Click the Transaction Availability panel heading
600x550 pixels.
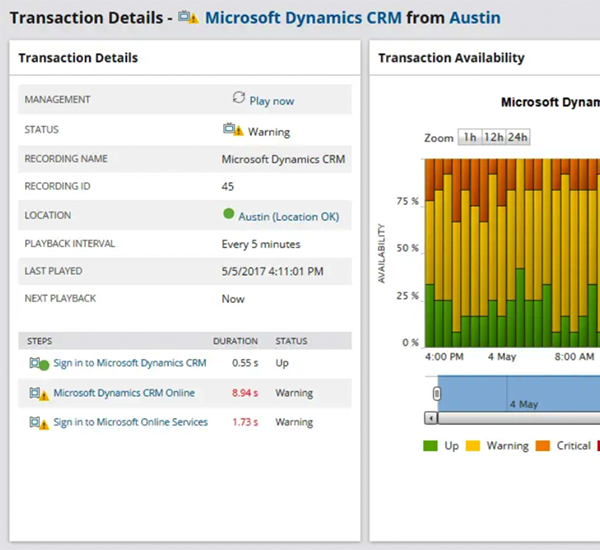(x=452, y=58)
